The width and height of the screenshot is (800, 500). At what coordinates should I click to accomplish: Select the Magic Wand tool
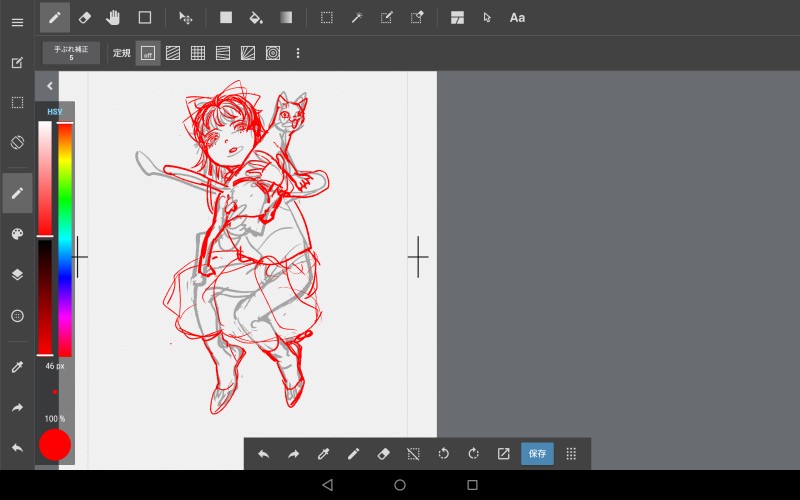coord(357,17)
